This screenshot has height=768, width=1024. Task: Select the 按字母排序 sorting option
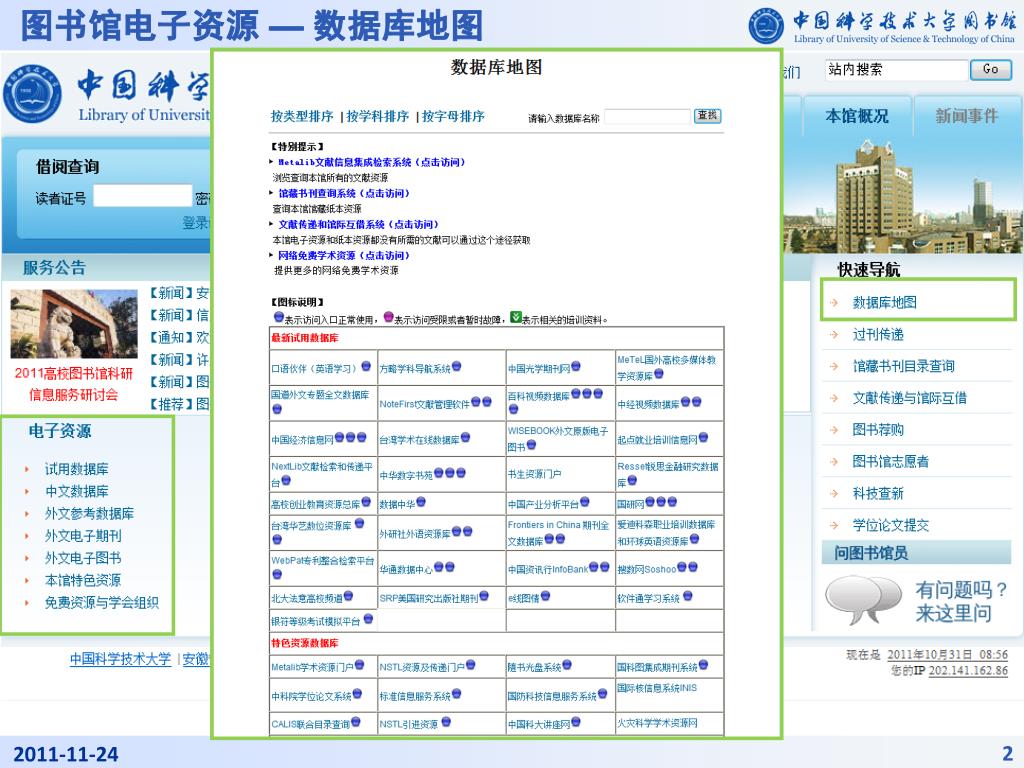(453, 116)
